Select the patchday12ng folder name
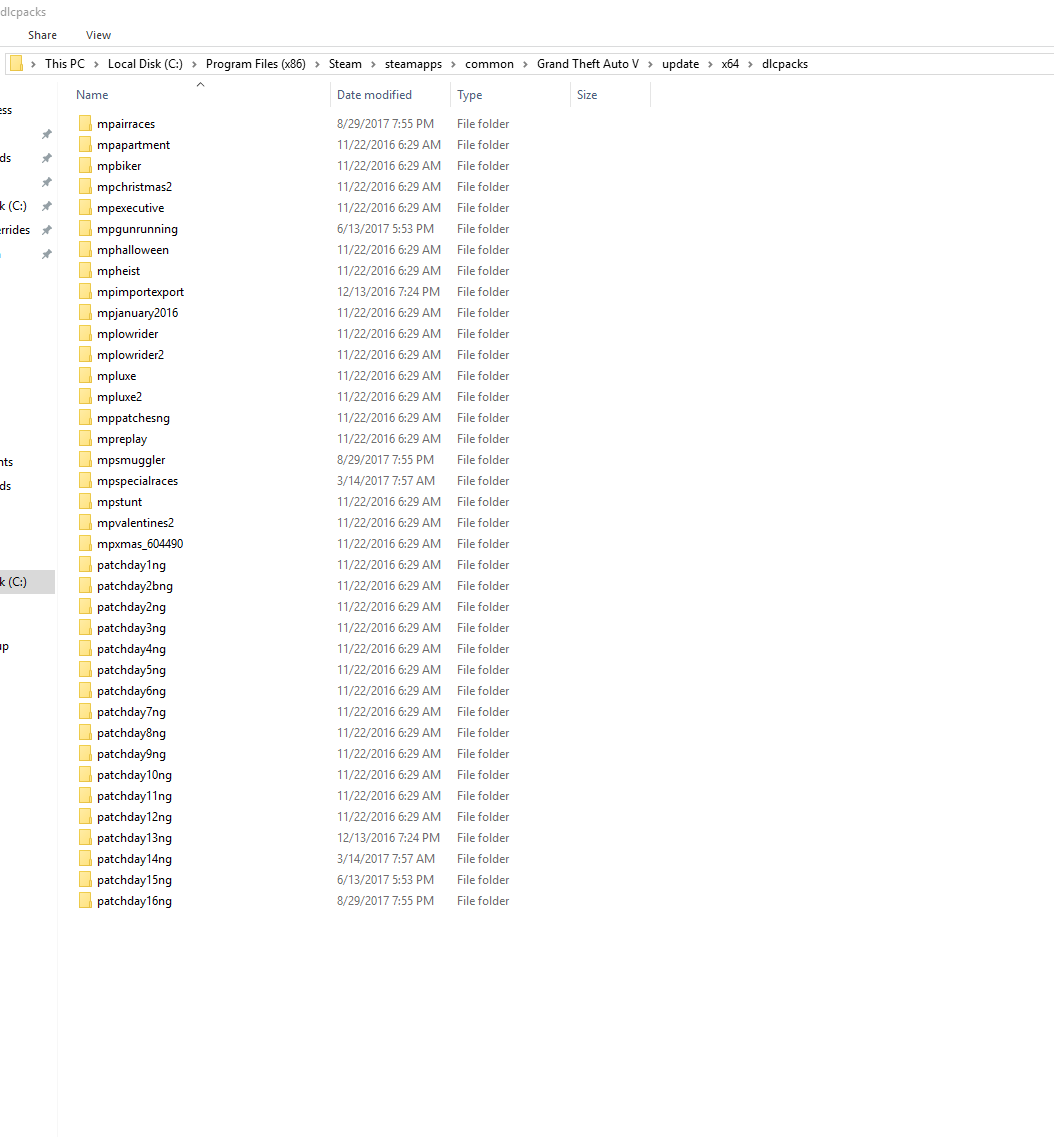Screen dimensions: 1054x1139 tap(134, 817)
